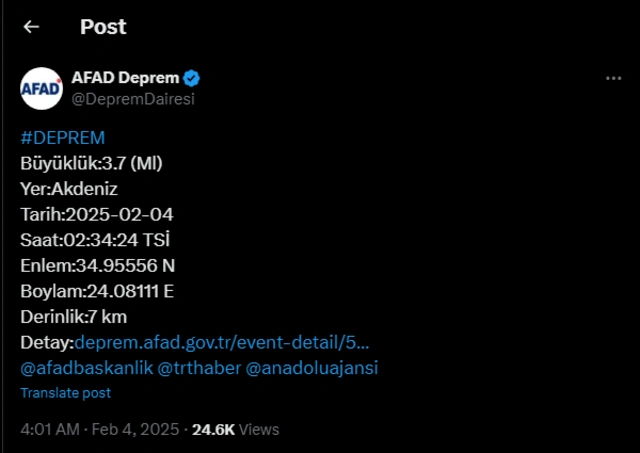Click the Yer:Akdeniz text line

coord(69,188)
